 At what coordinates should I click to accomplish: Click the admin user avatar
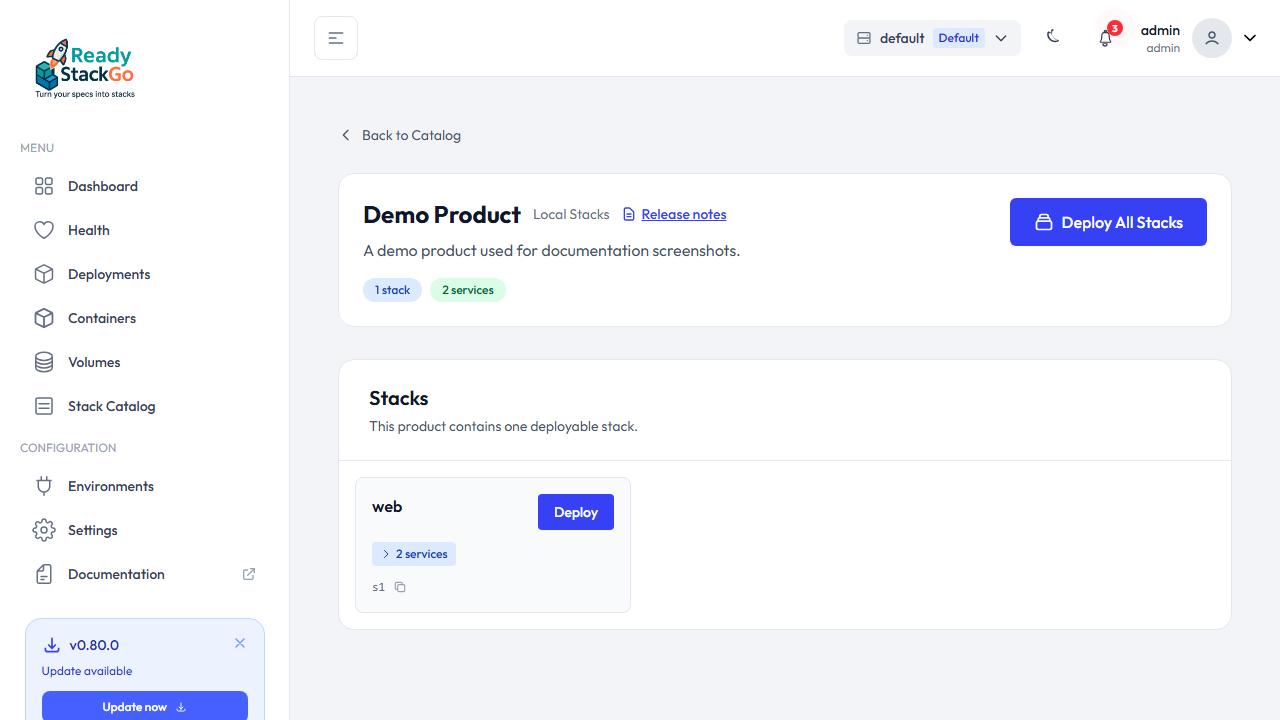[1212, 38]
